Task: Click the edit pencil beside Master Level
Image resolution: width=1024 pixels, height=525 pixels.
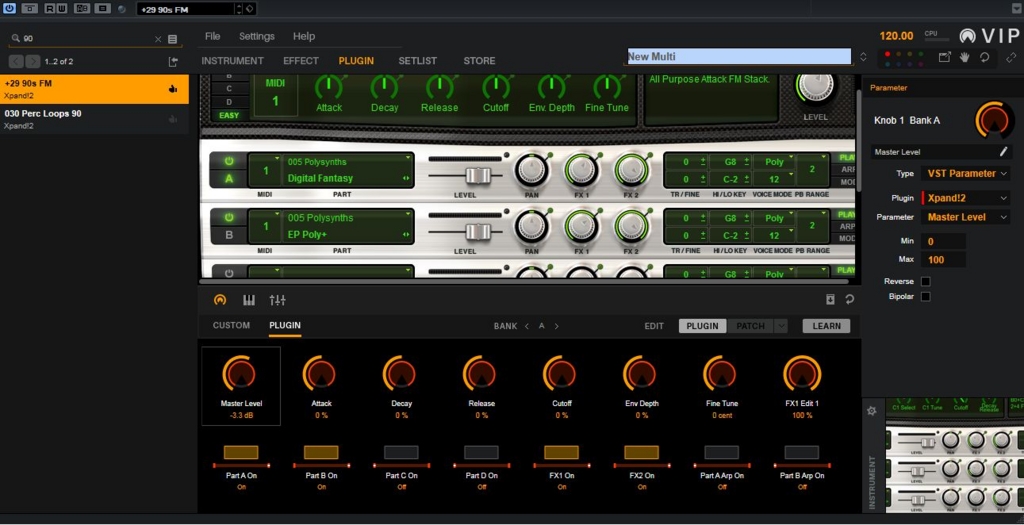Action: click(x=1004, y=152)
